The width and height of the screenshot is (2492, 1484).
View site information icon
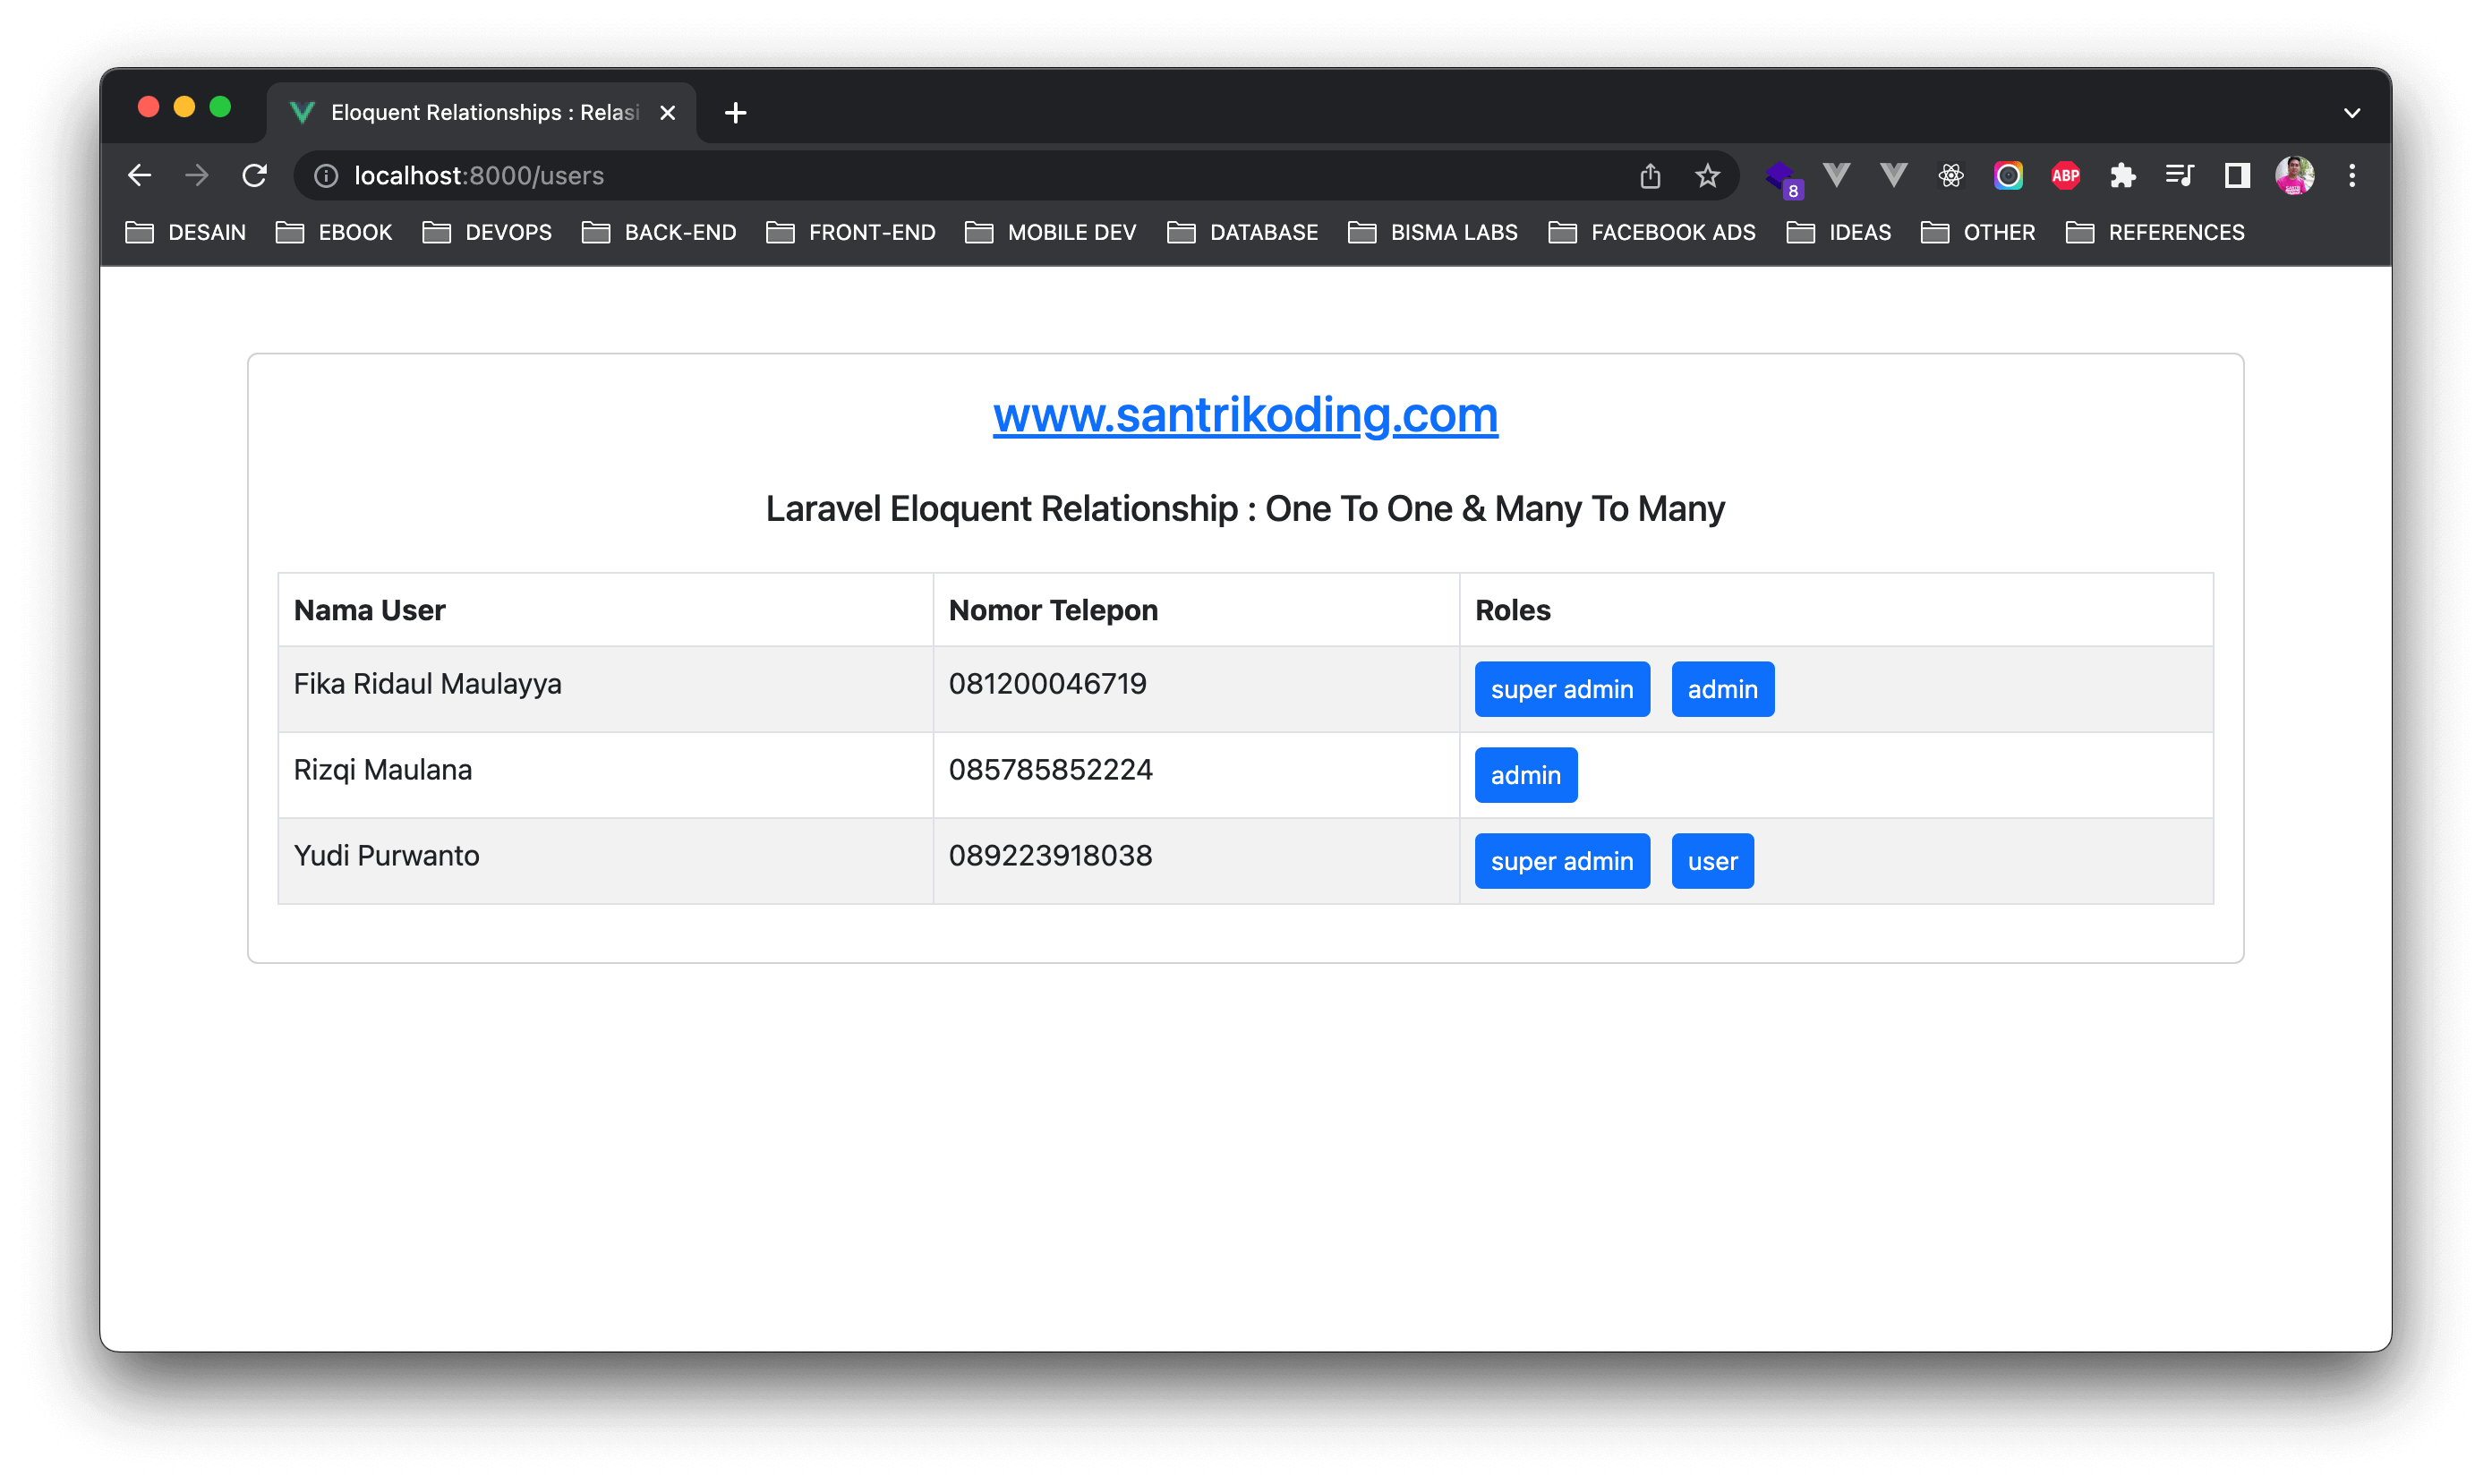click(326, 176)
